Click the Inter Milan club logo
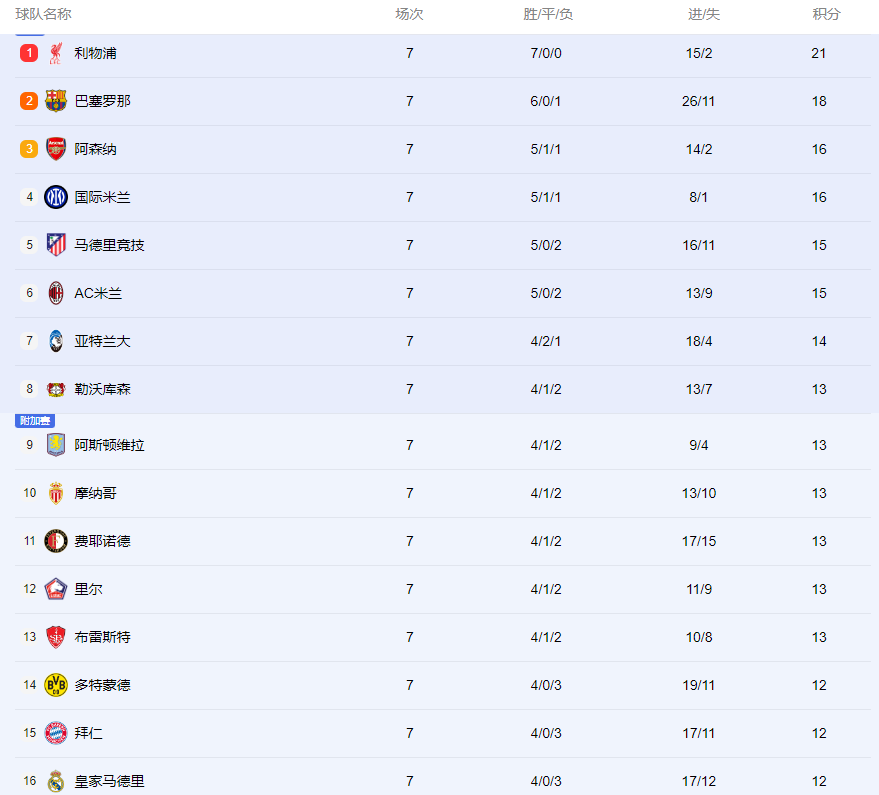This screenshot has width=879, height=795. [55, 197]
